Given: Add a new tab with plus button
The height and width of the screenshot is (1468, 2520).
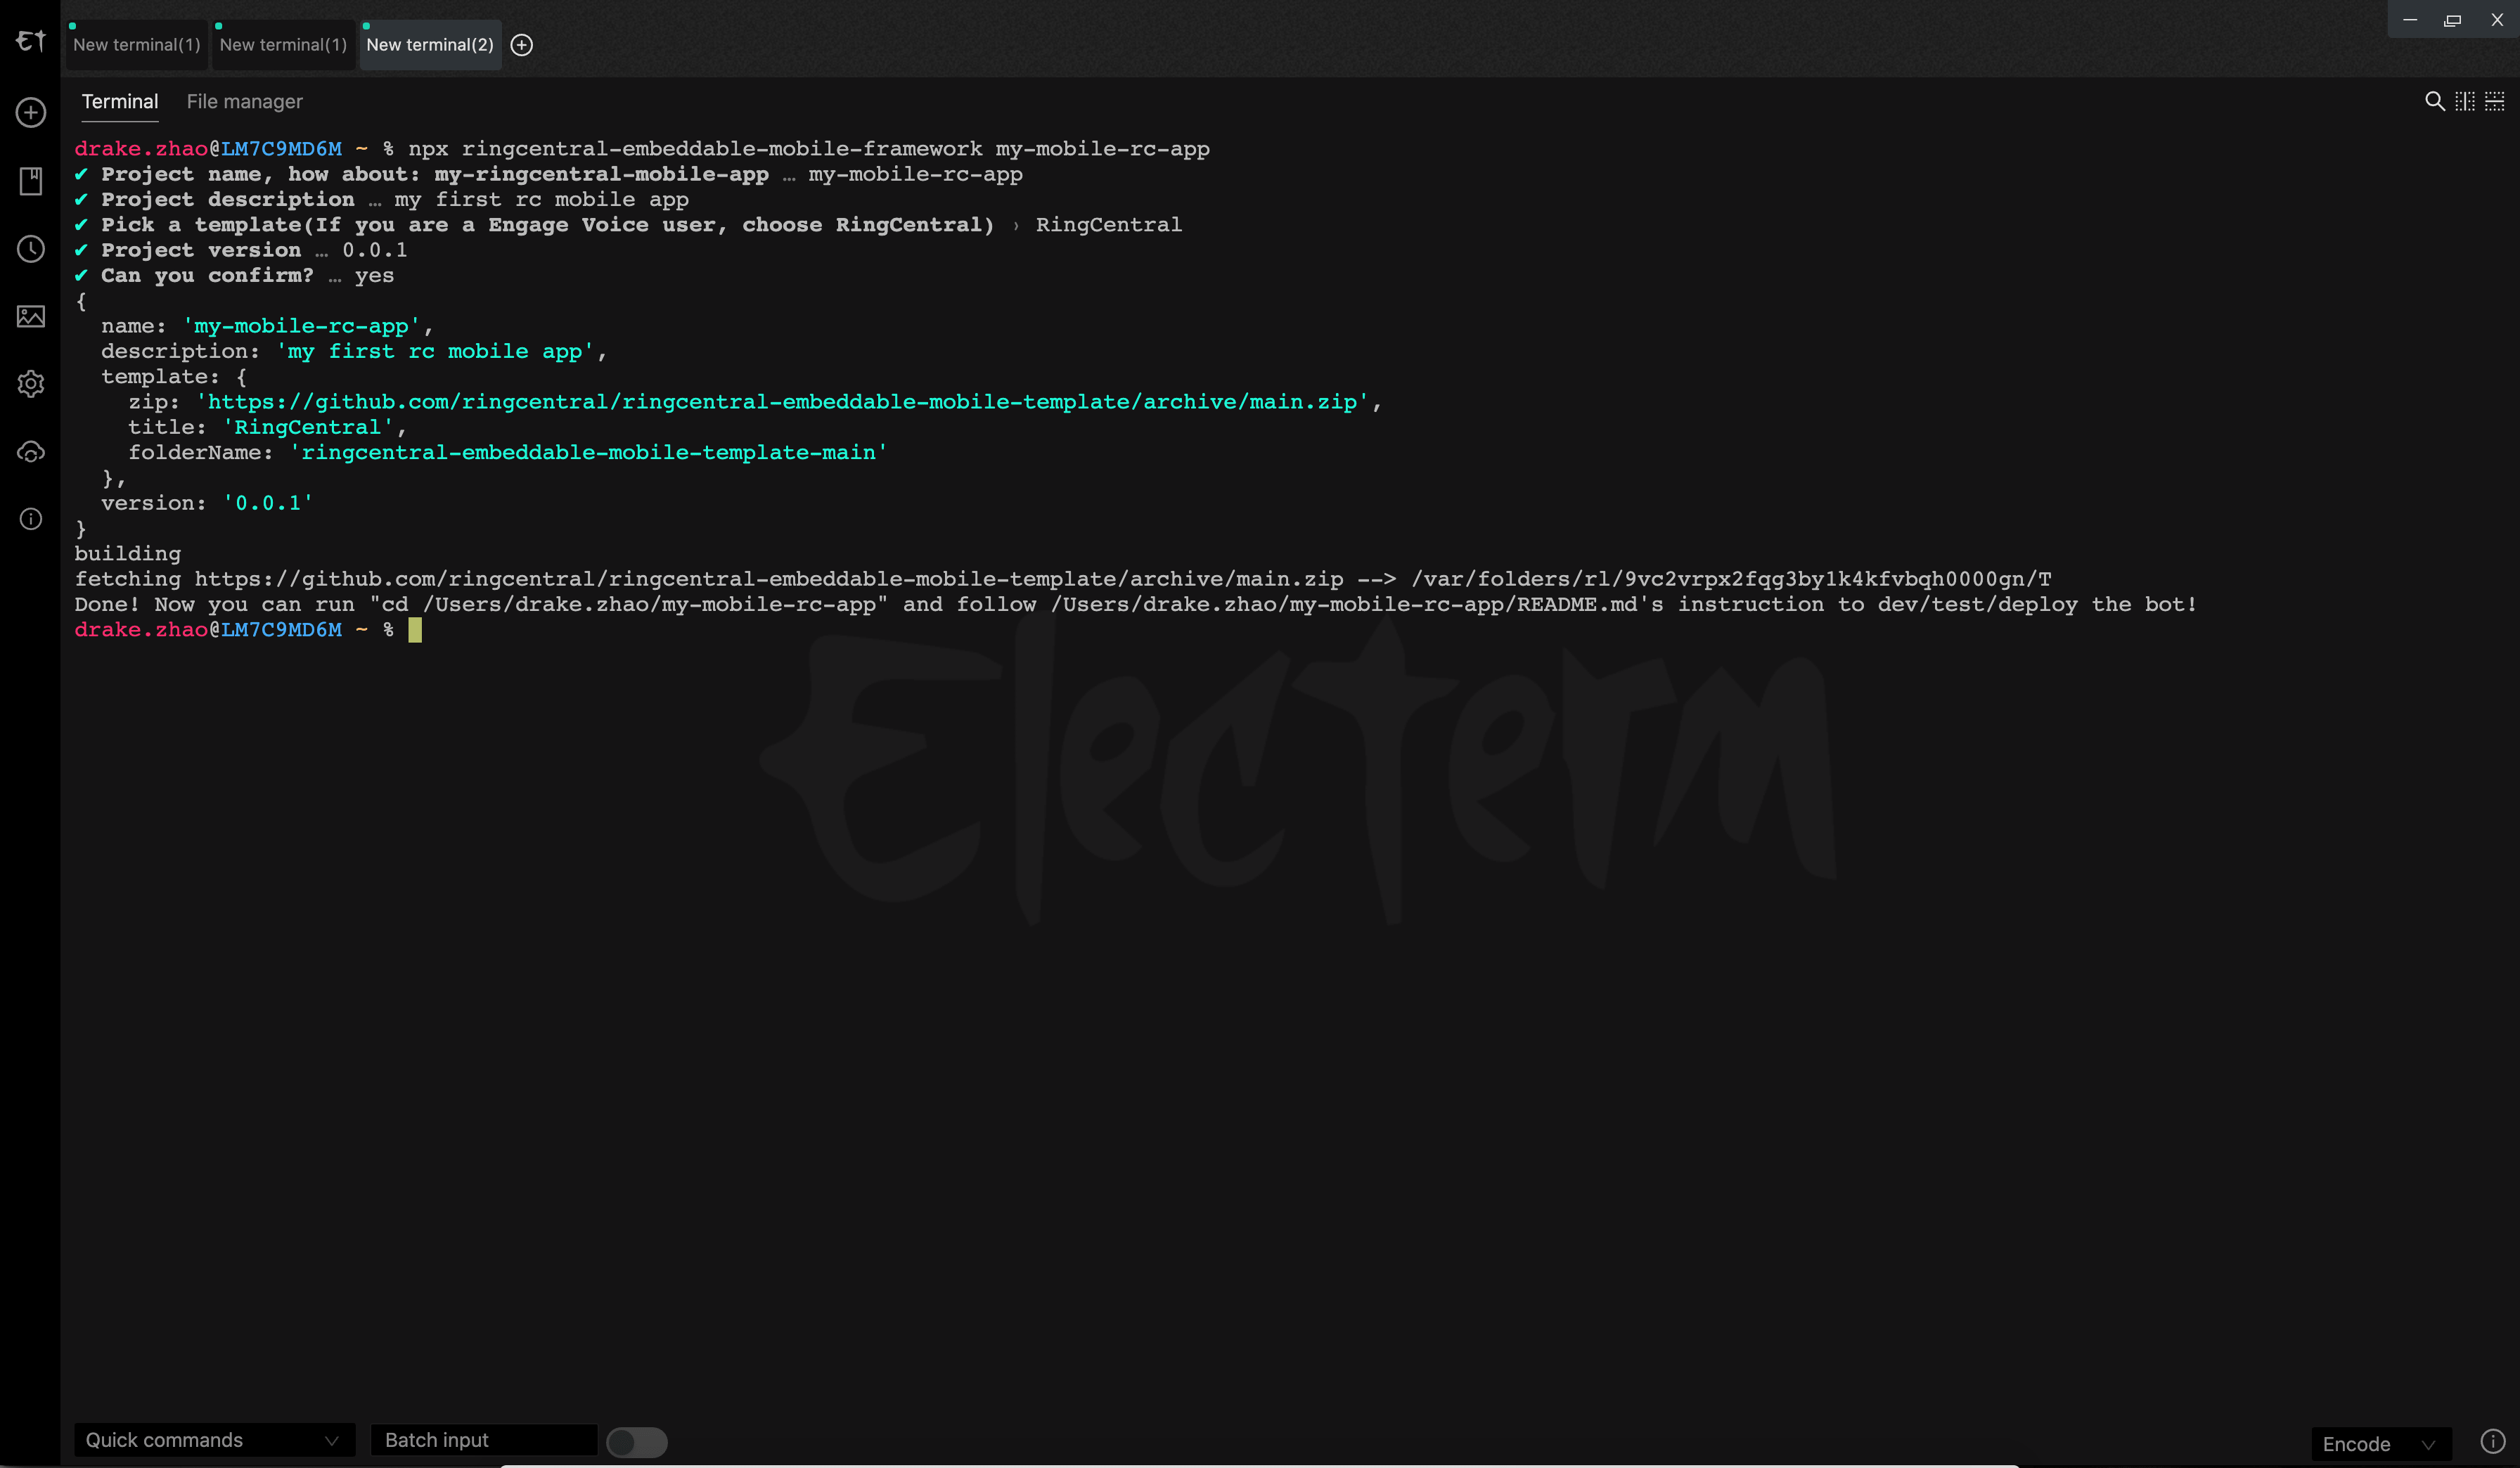Looking at the screenshot, I should pos(522,45).
